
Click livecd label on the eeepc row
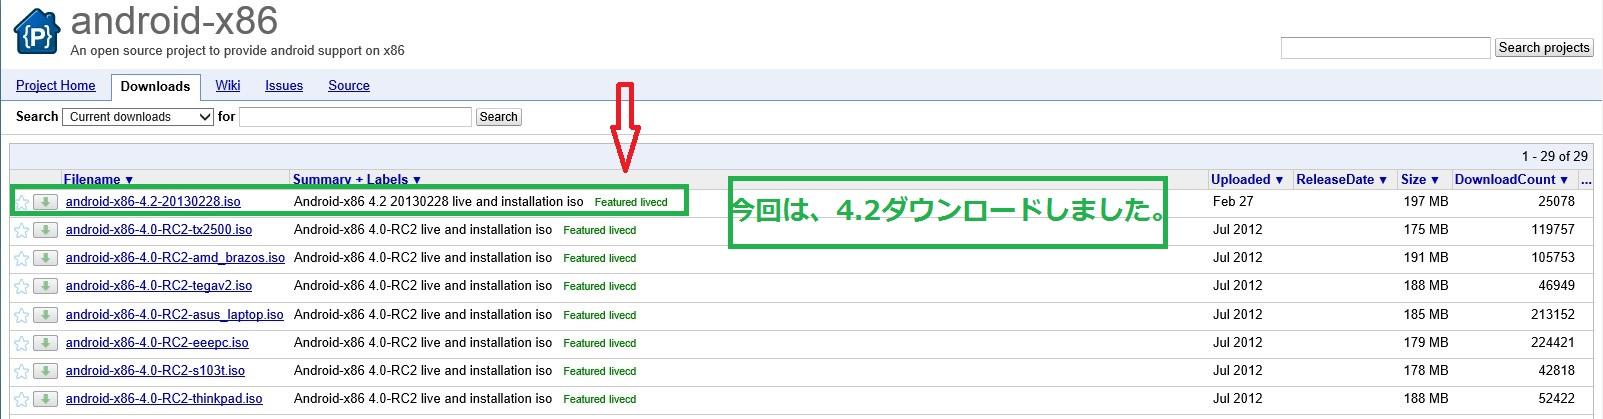tap(623, 343)
